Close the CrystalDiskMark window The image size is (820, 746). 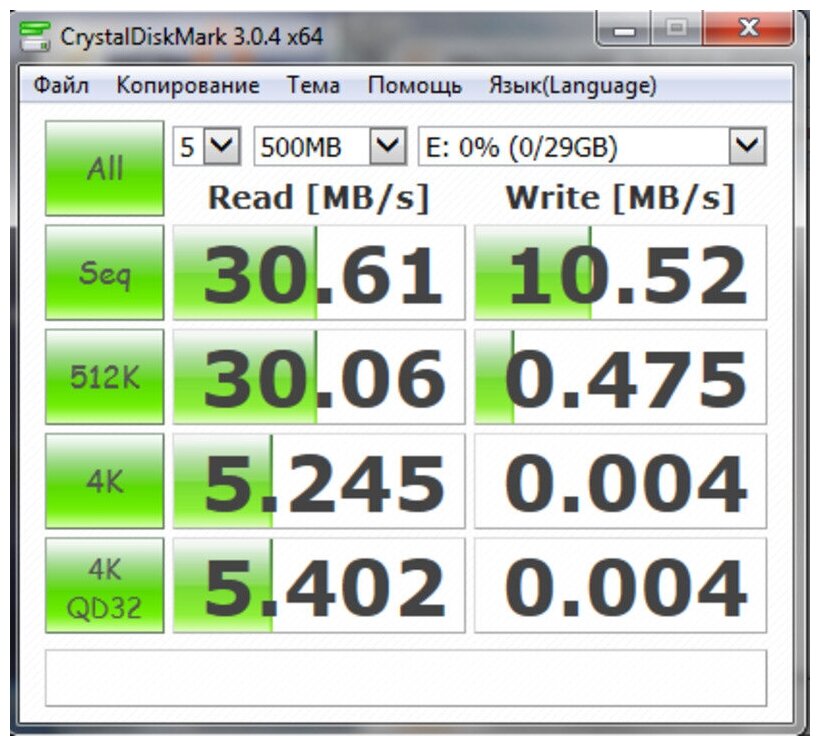tap(749, 29)
